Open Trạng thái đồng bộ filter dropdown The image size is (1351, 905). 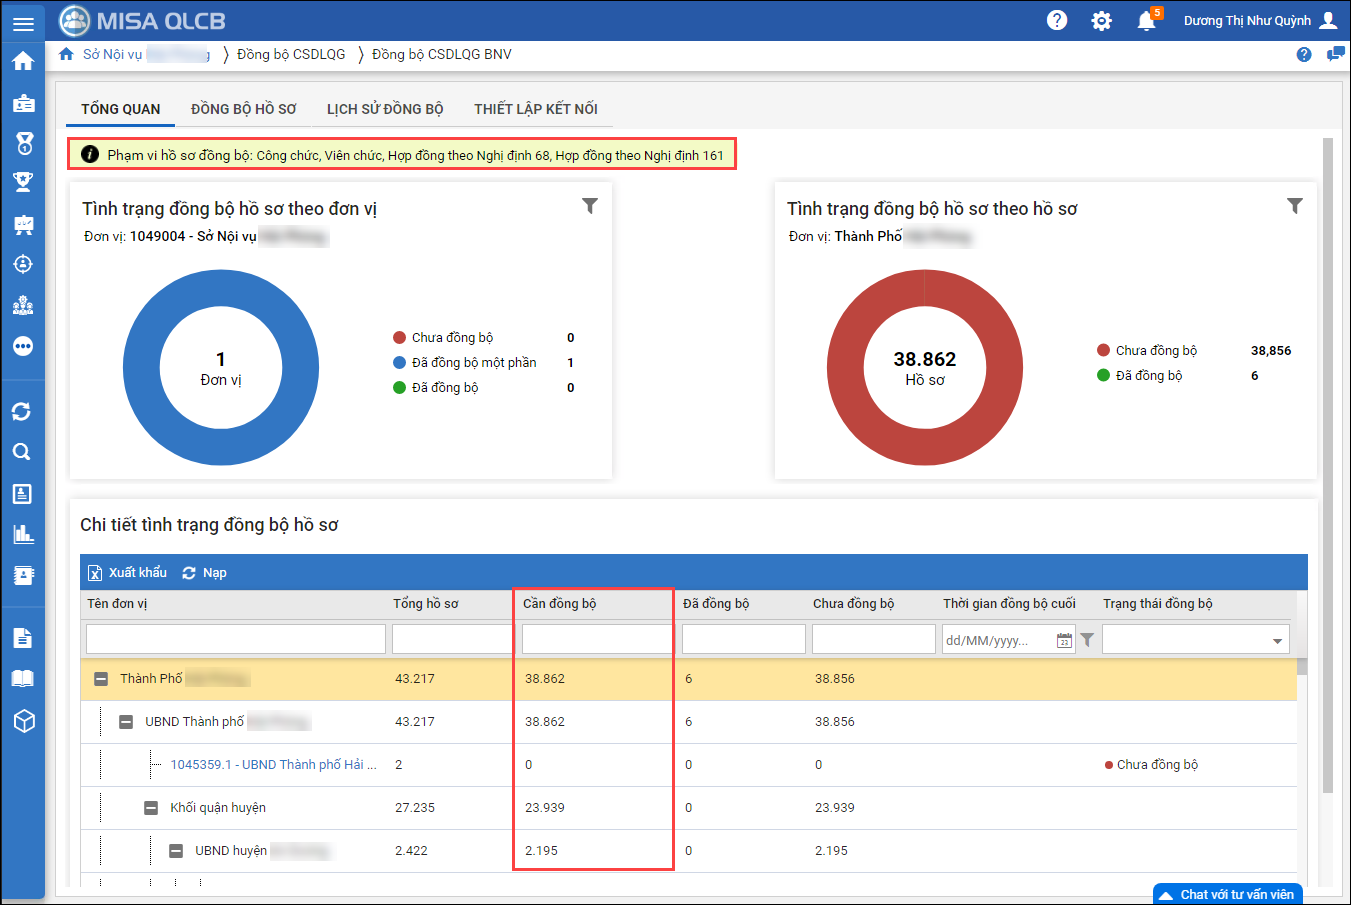pyautogui.click(x=1277, y=640)
